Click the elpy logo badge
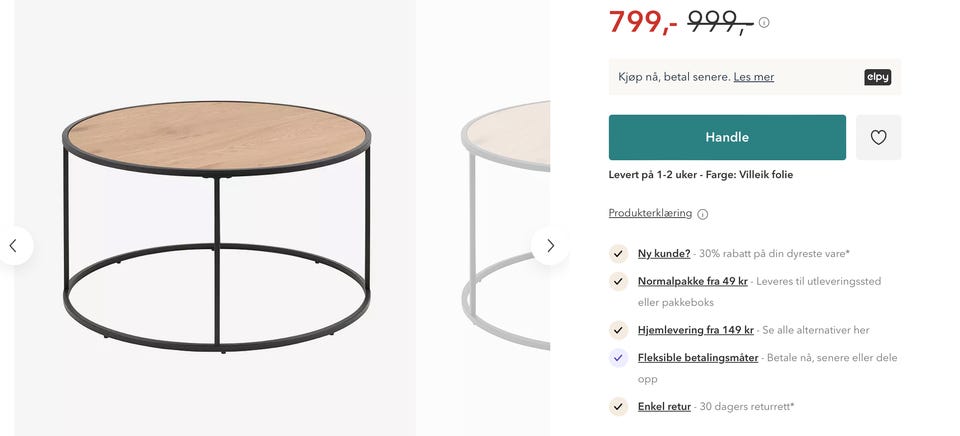Screen dimensions: 960x436 point(877,77)
